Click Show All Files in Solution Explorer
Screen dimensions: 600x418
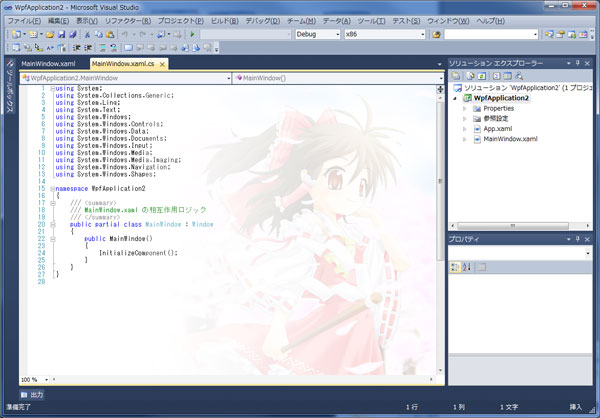(470, 76)
